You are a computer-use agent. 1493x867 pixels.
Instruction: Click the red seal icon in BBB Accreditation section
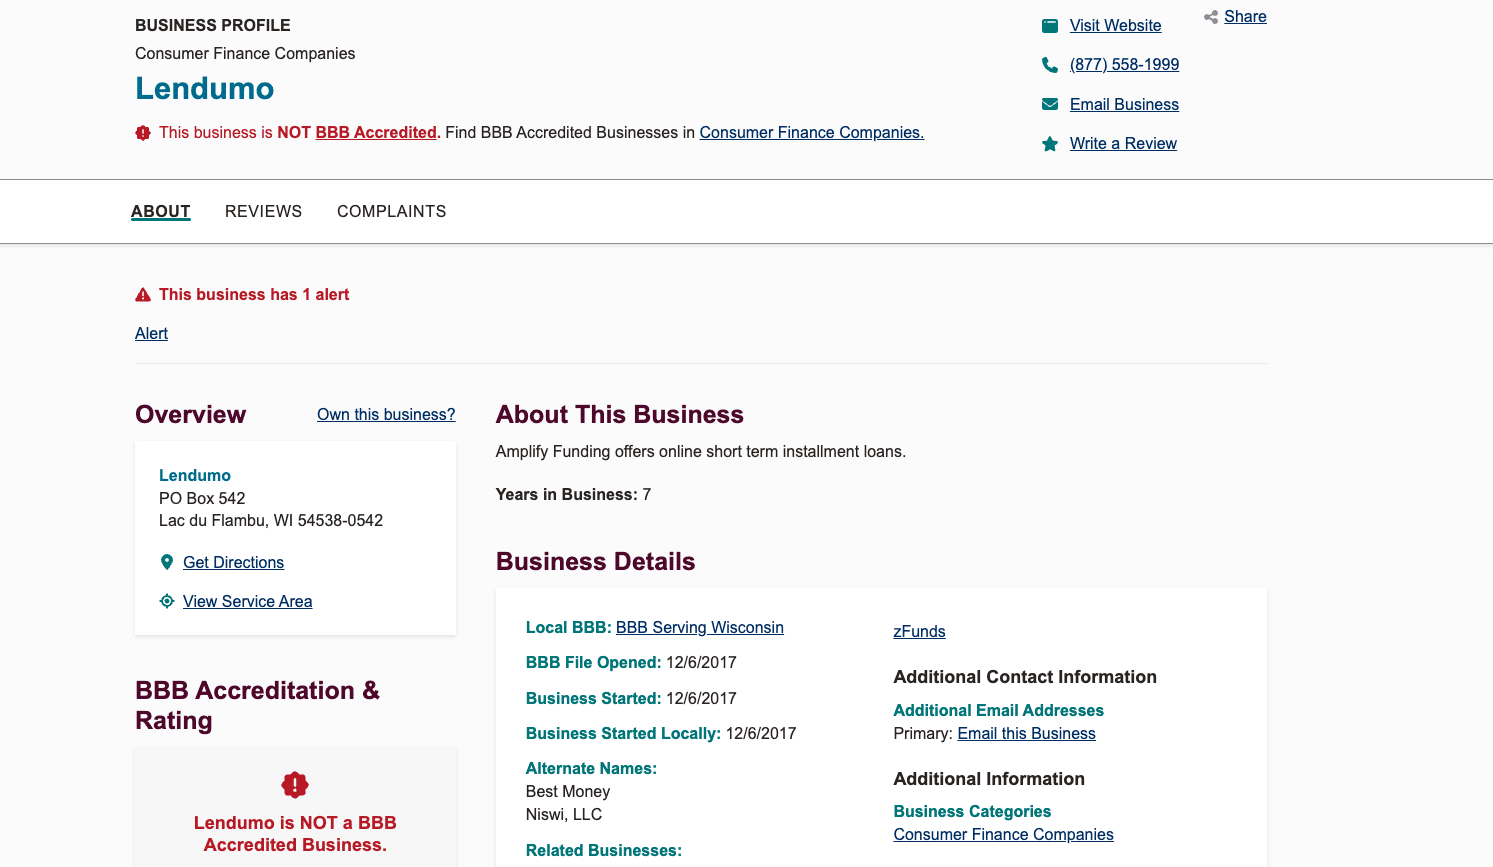294,785
